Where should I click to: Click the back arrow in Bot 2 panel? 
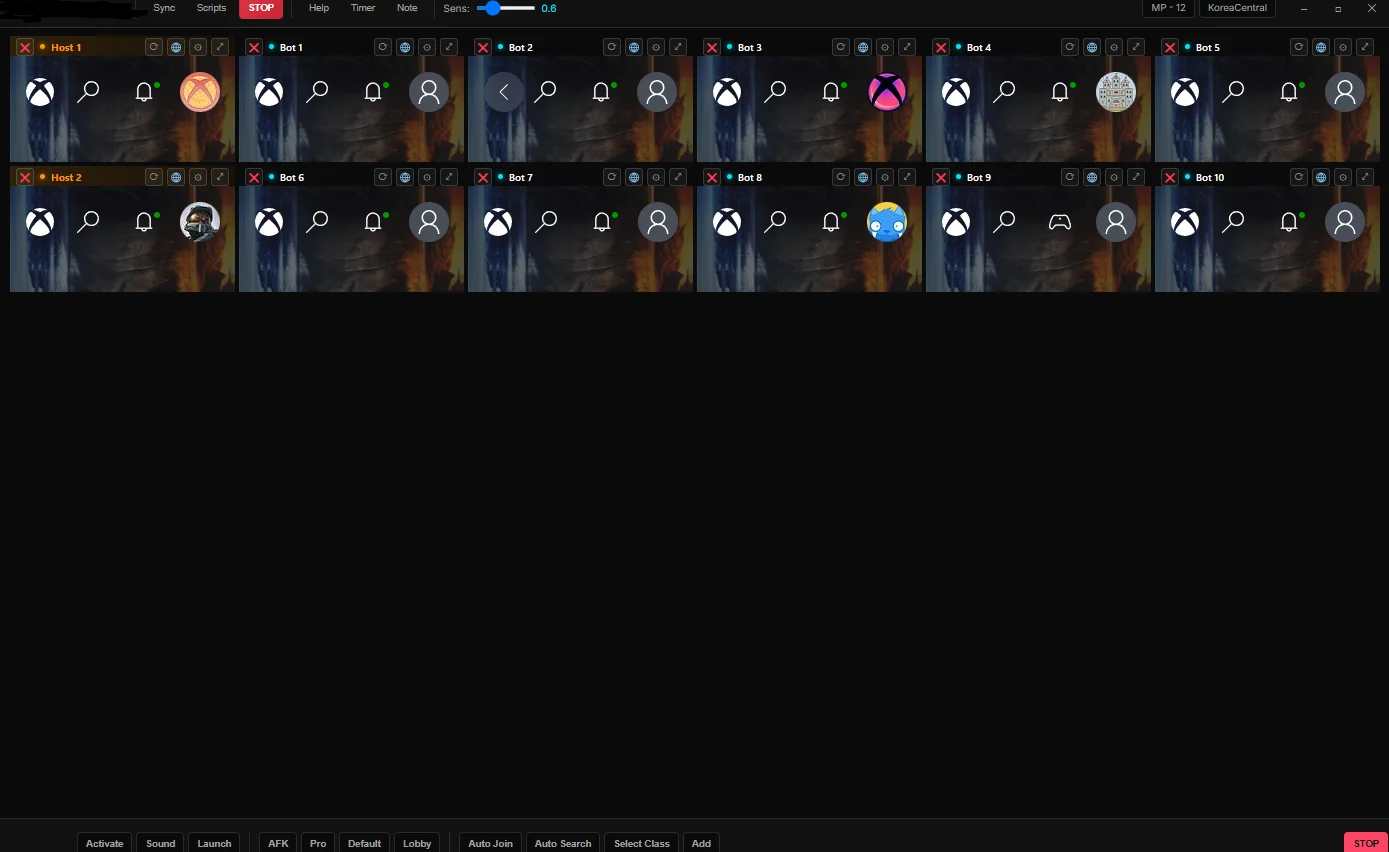[x=504, y=92]
